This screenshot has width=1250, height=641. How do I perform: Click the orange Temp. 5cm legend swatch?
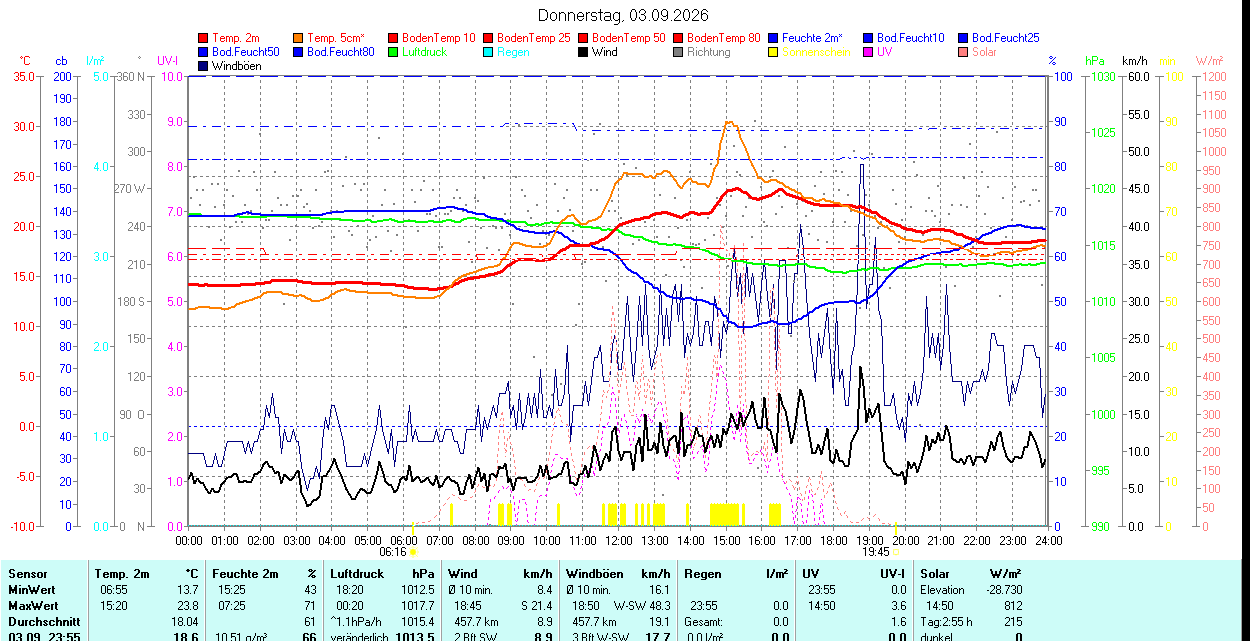click(299, 38)
